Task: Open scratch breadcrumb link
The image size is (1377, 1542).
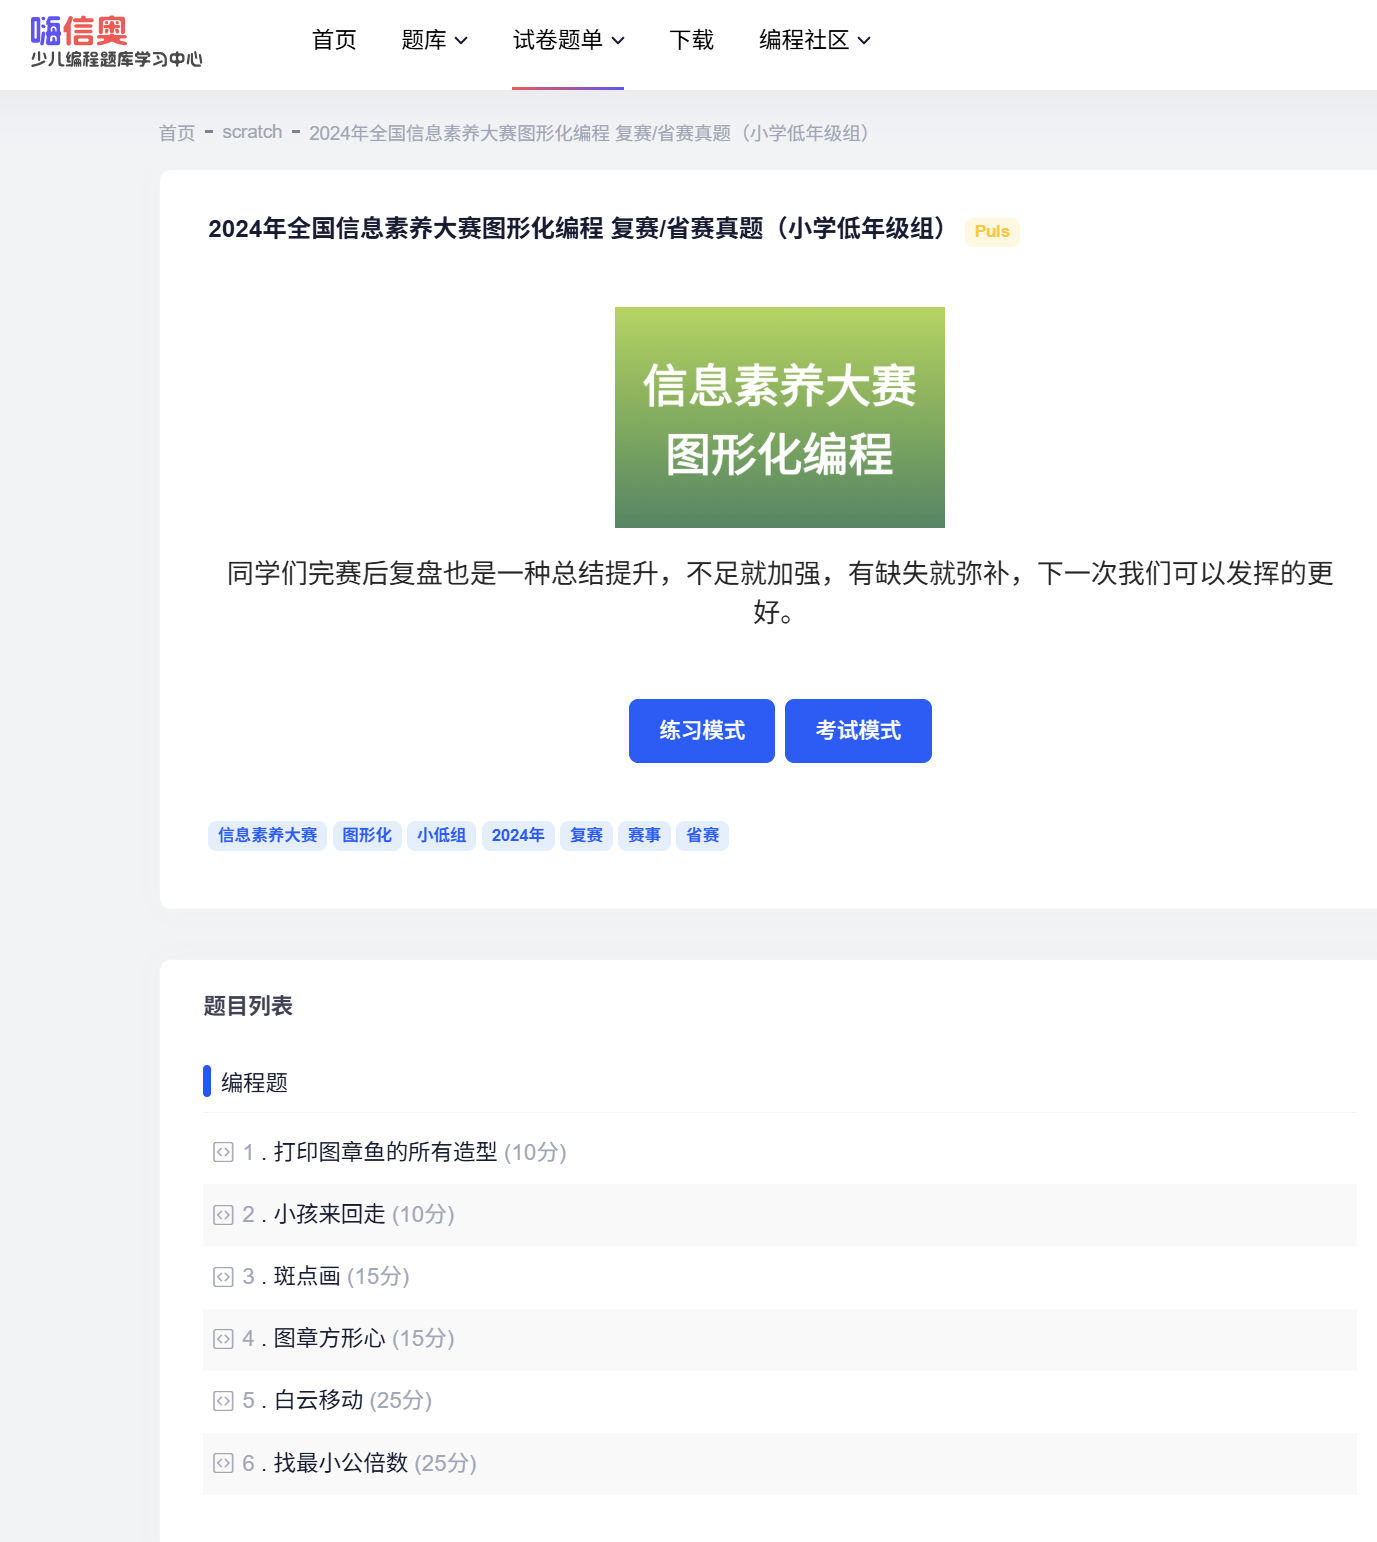Action: (x=252, y=132)
